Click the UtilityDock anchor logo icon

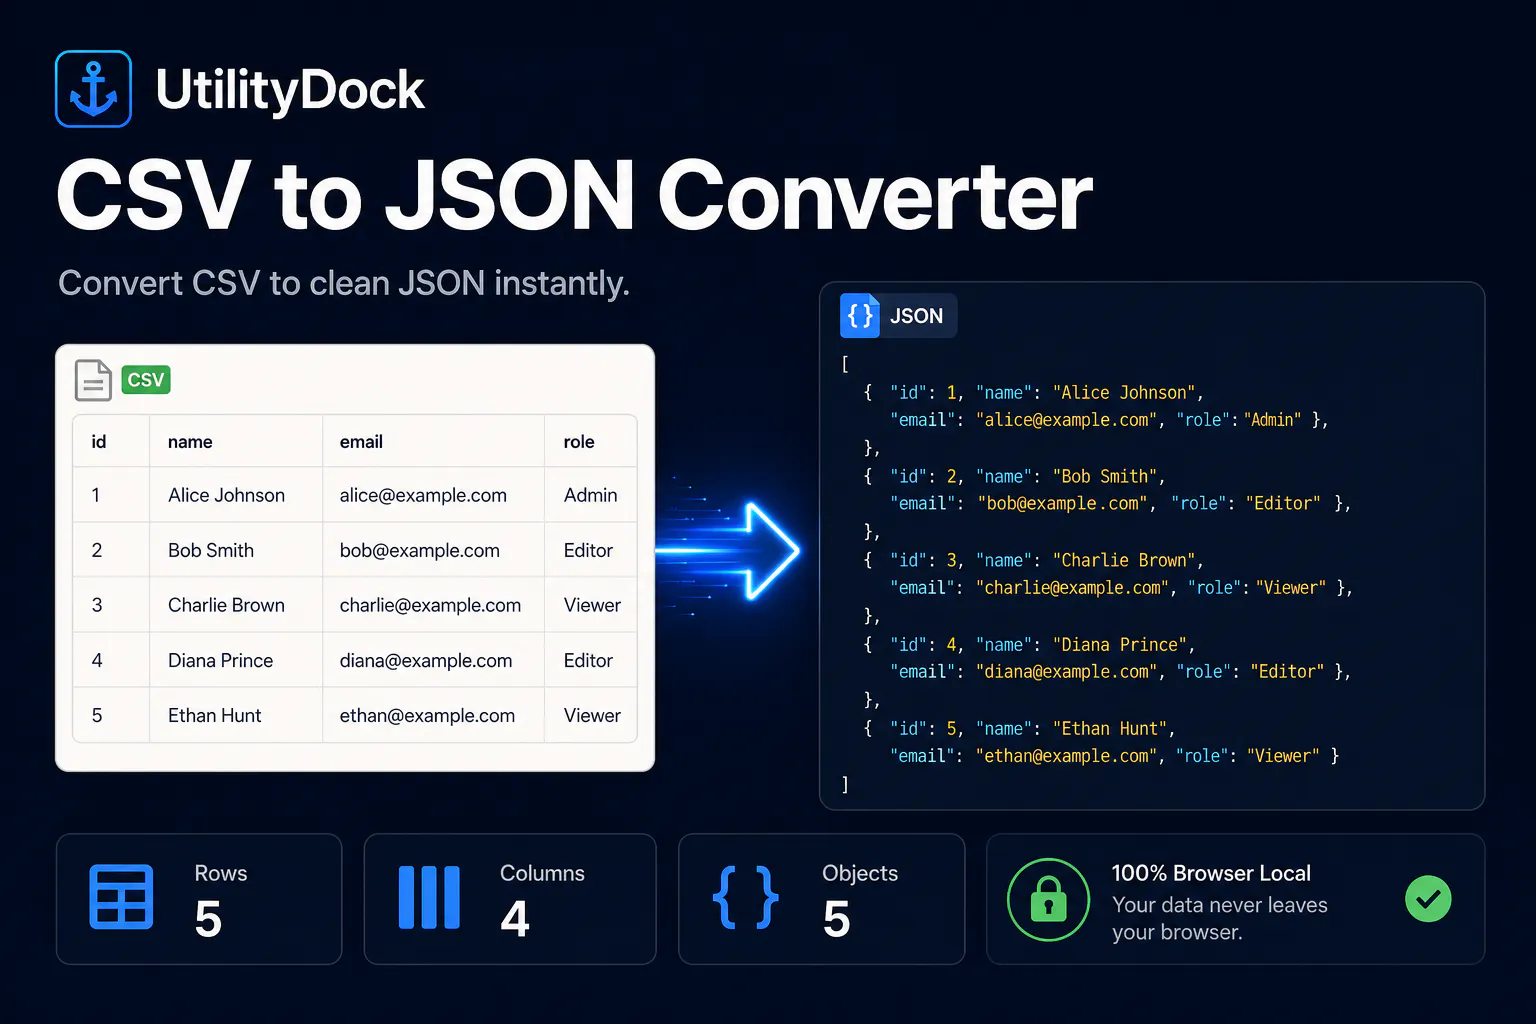tap(93, 89)
